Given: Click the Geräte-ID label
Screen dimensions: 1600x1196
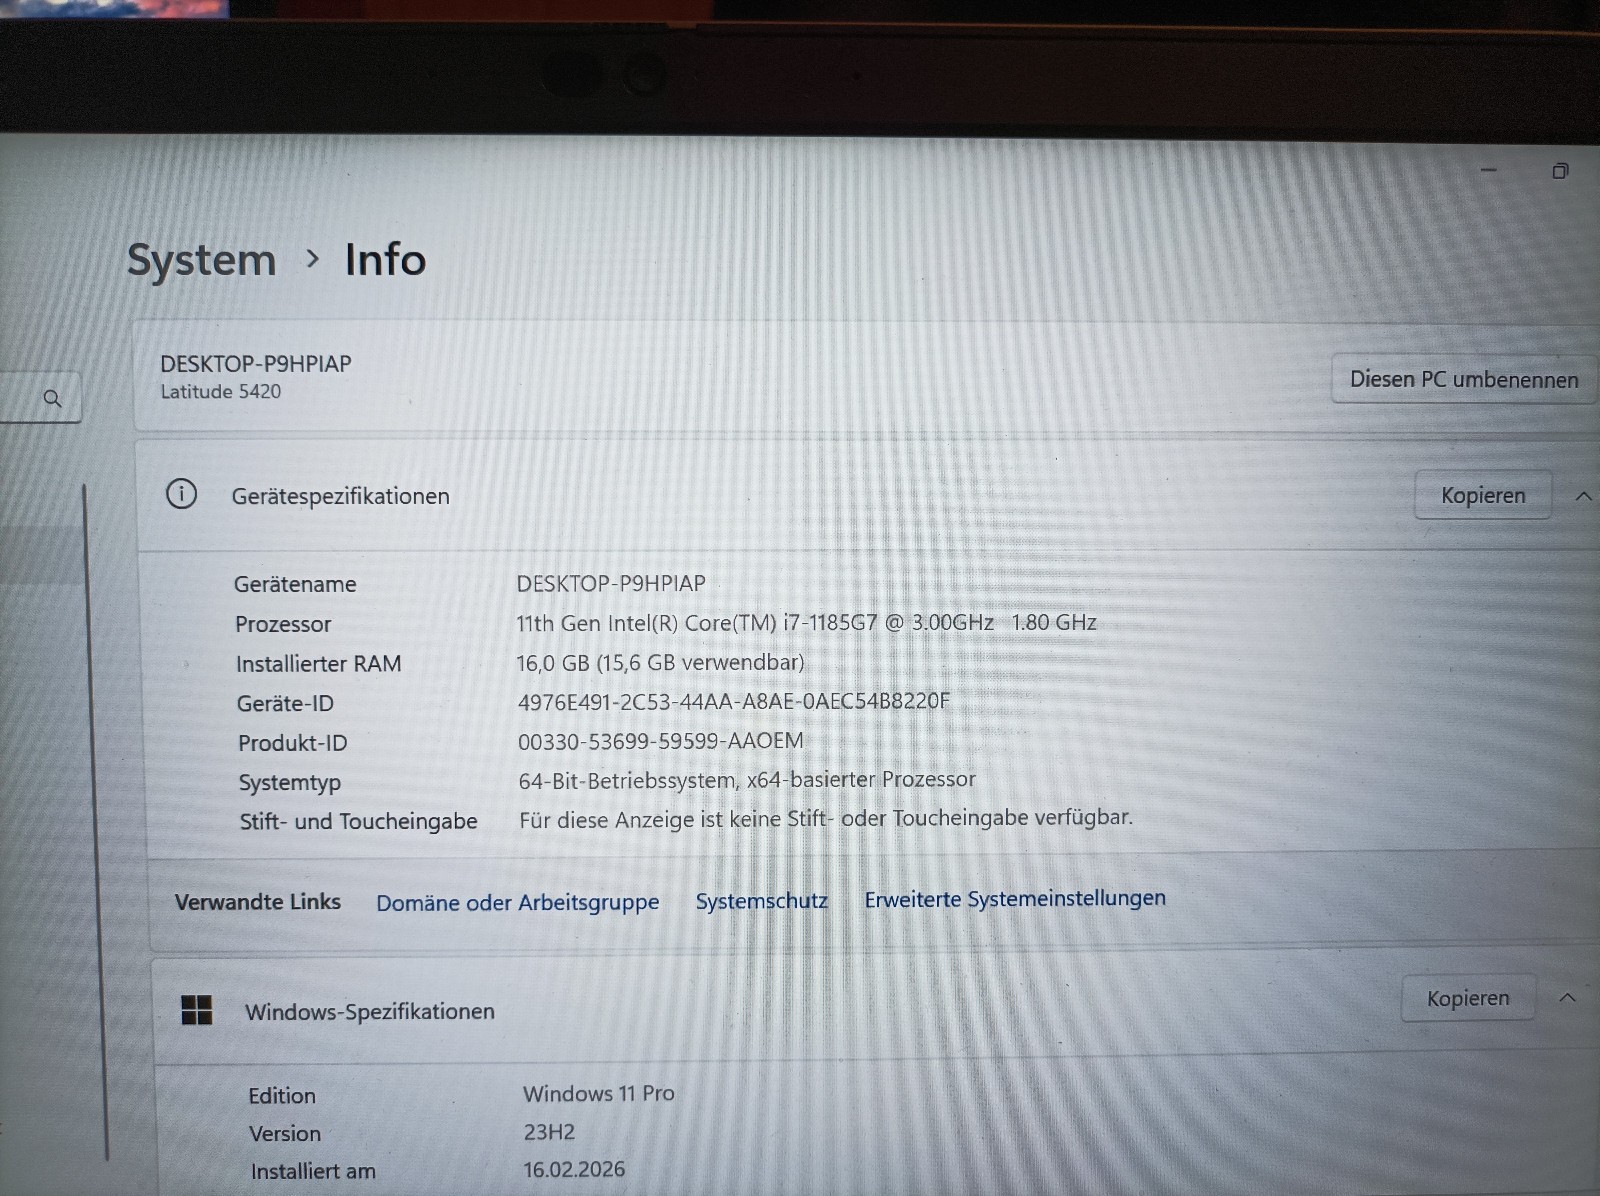Looking at the screenshot, I should [x=285, y=704].
